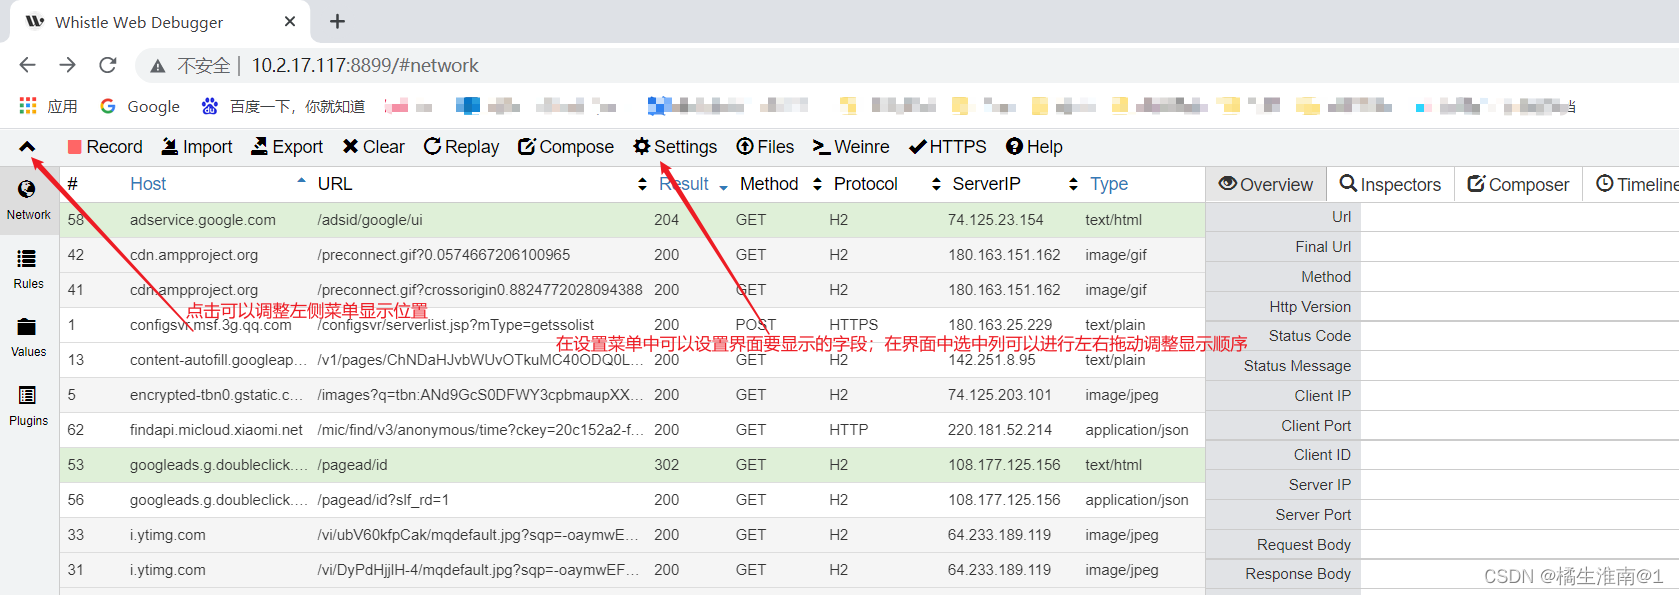Click the browser forward button
This screenshot has height=595, width=1679.
[x=67, y=65]
